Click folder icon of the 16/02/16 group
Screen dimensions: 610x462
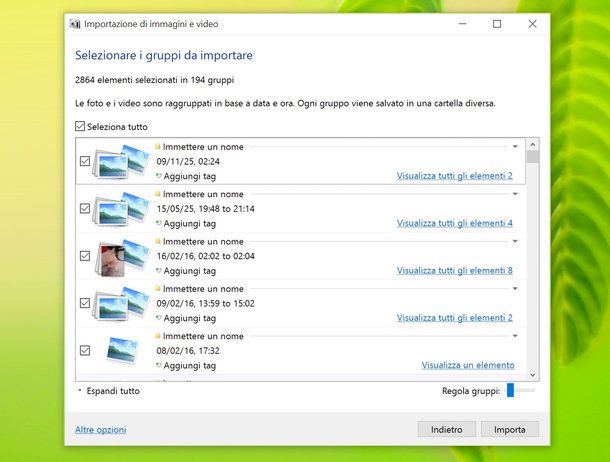pyautogui.click(x=158, y=242)
